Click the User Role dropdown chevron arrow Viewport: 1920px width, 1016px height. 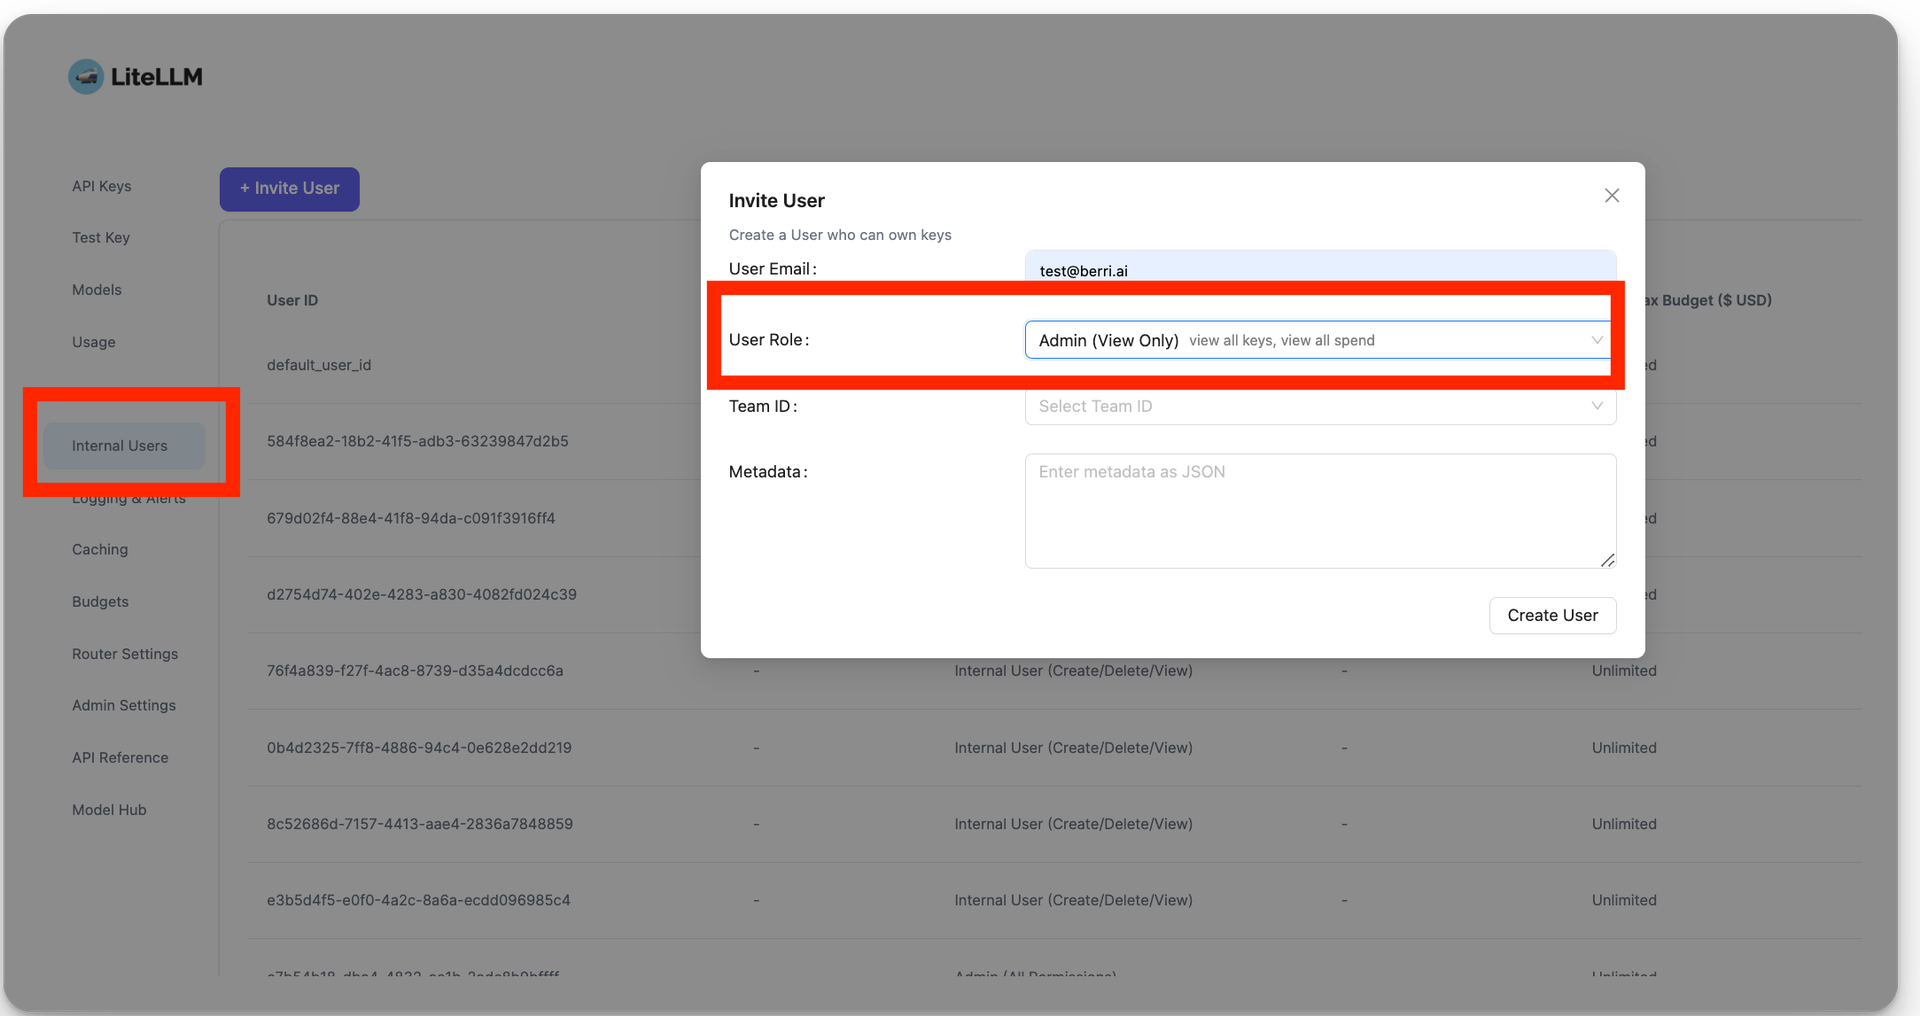click(1597, 340)
